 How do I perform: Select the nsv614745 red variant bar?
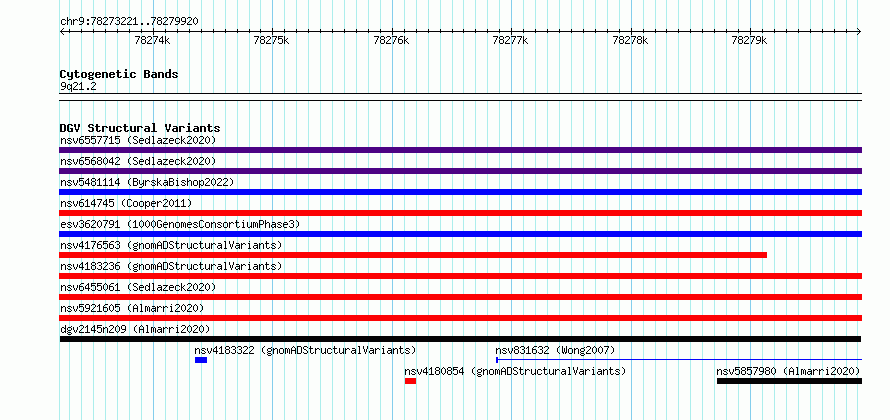pyautogui.click(x=460, y=213)
